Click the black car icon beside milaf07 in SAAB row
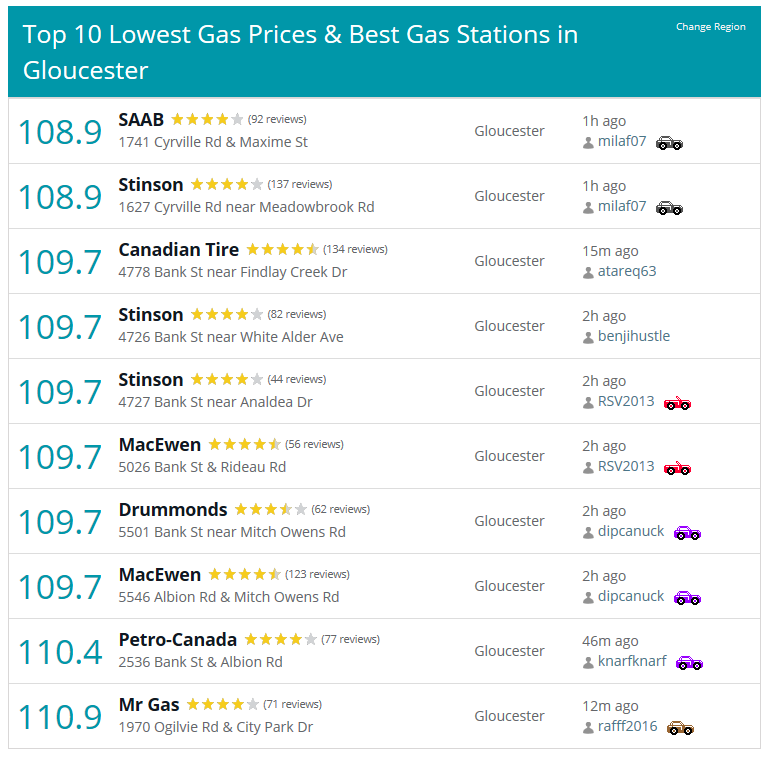The height and width of the screenshot is (761, 774). tap(669, 143)
